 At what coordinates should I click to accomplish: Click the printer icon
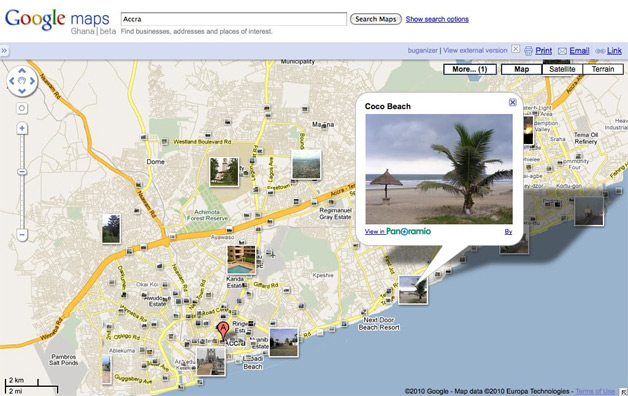(528, 51)
